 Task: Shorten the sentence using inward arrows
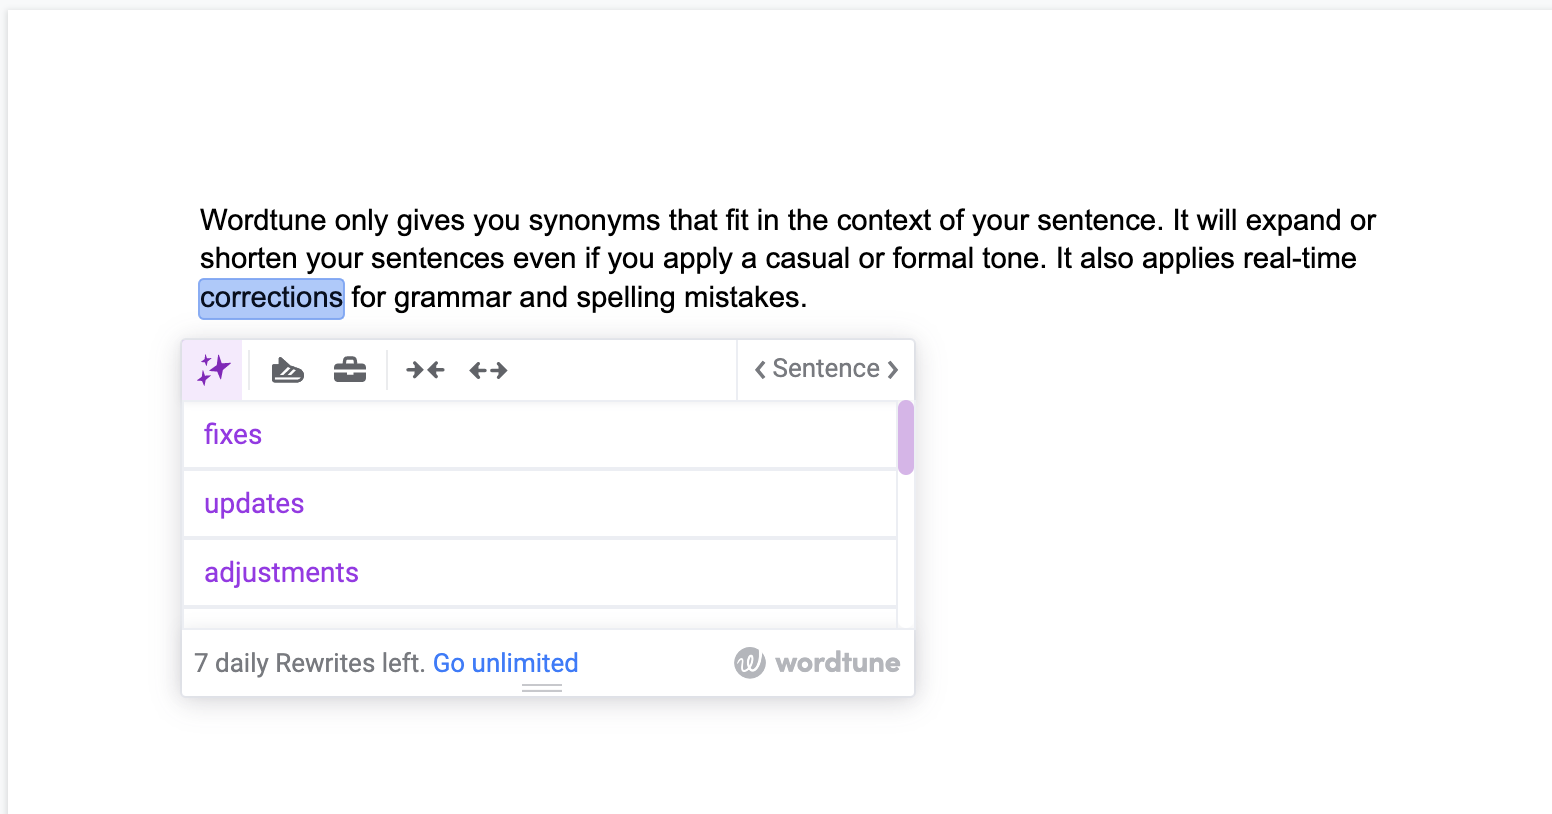tap(425, 370)
